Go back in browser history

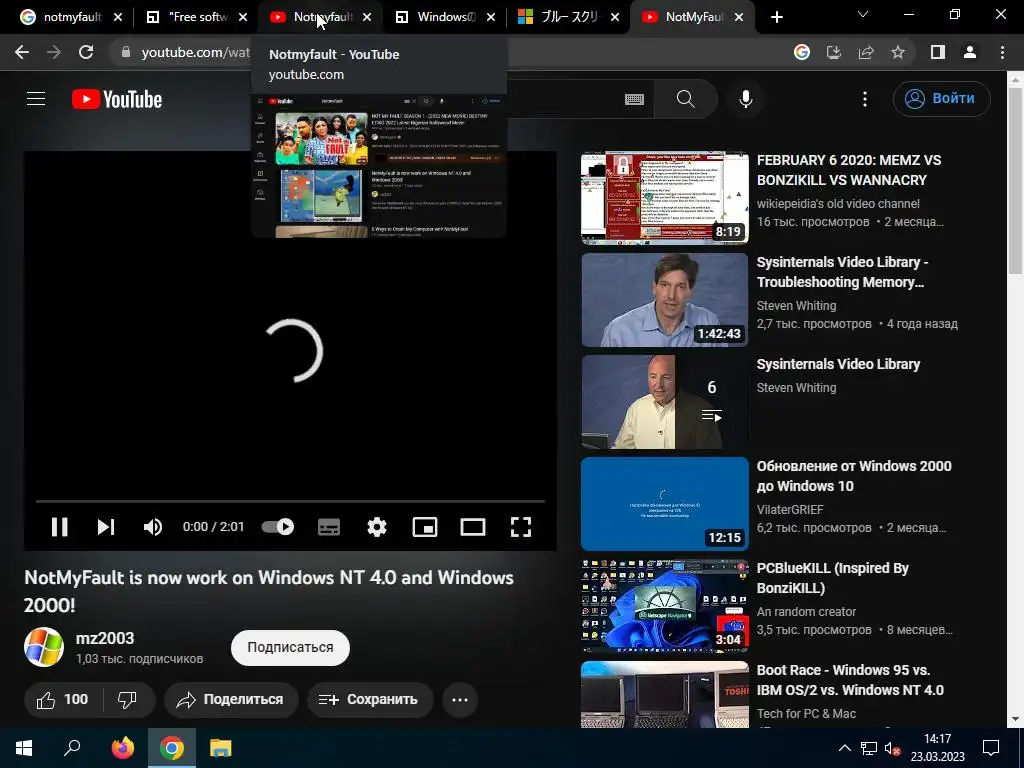(x=22, y=52)
